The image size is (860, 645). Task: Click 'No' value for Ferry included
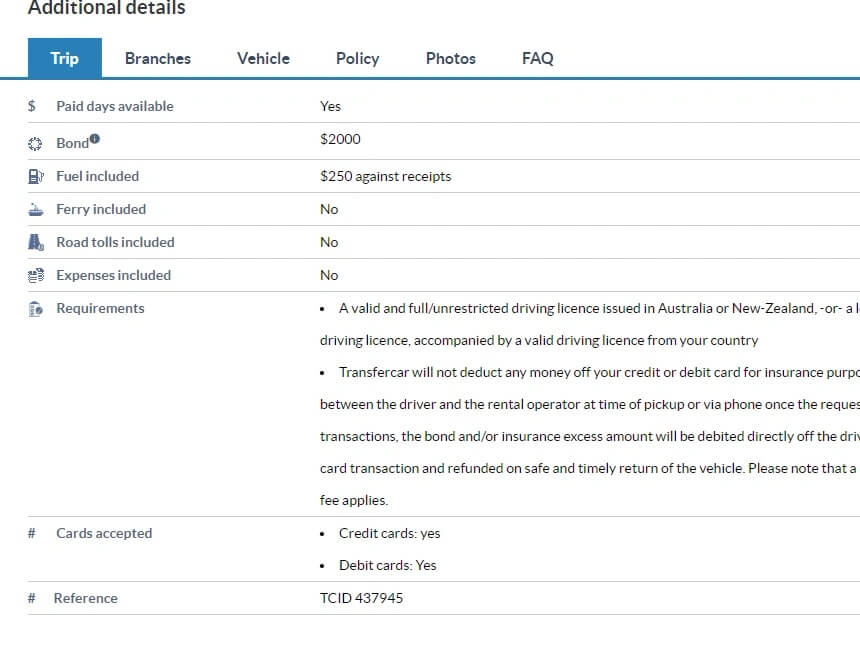[x=329, y=209]
